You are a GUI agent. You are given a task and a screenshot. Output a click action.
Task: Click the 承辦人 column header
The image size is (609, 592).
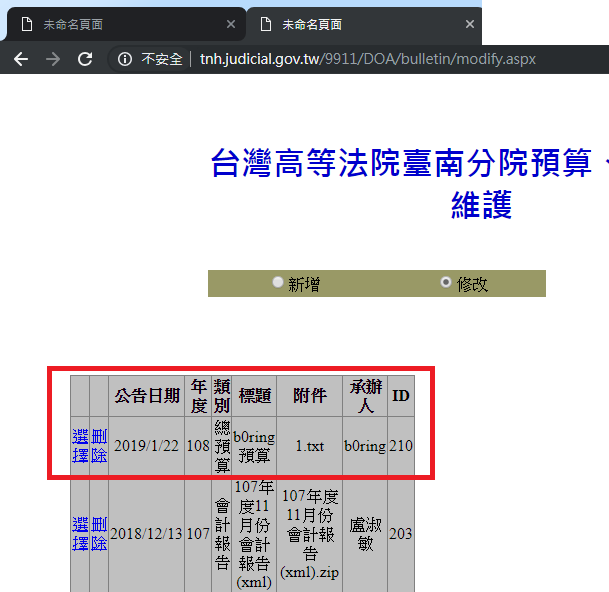coord(365,396)
